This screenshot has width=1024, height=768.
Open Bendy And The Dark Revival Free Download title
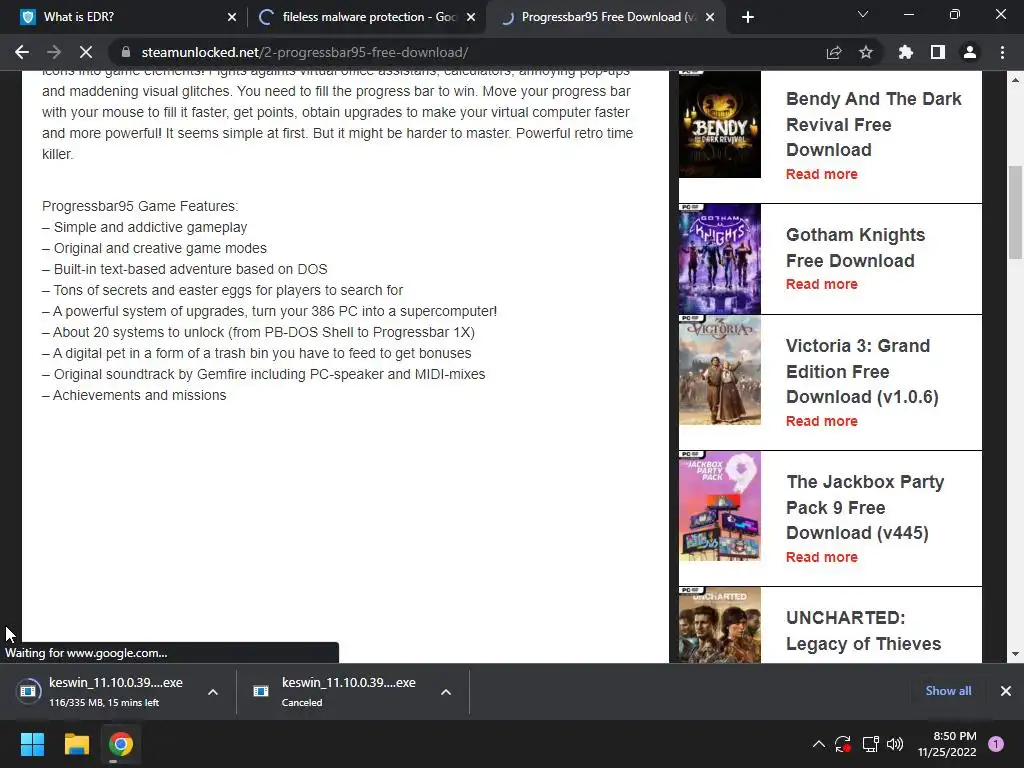(873, 124)
